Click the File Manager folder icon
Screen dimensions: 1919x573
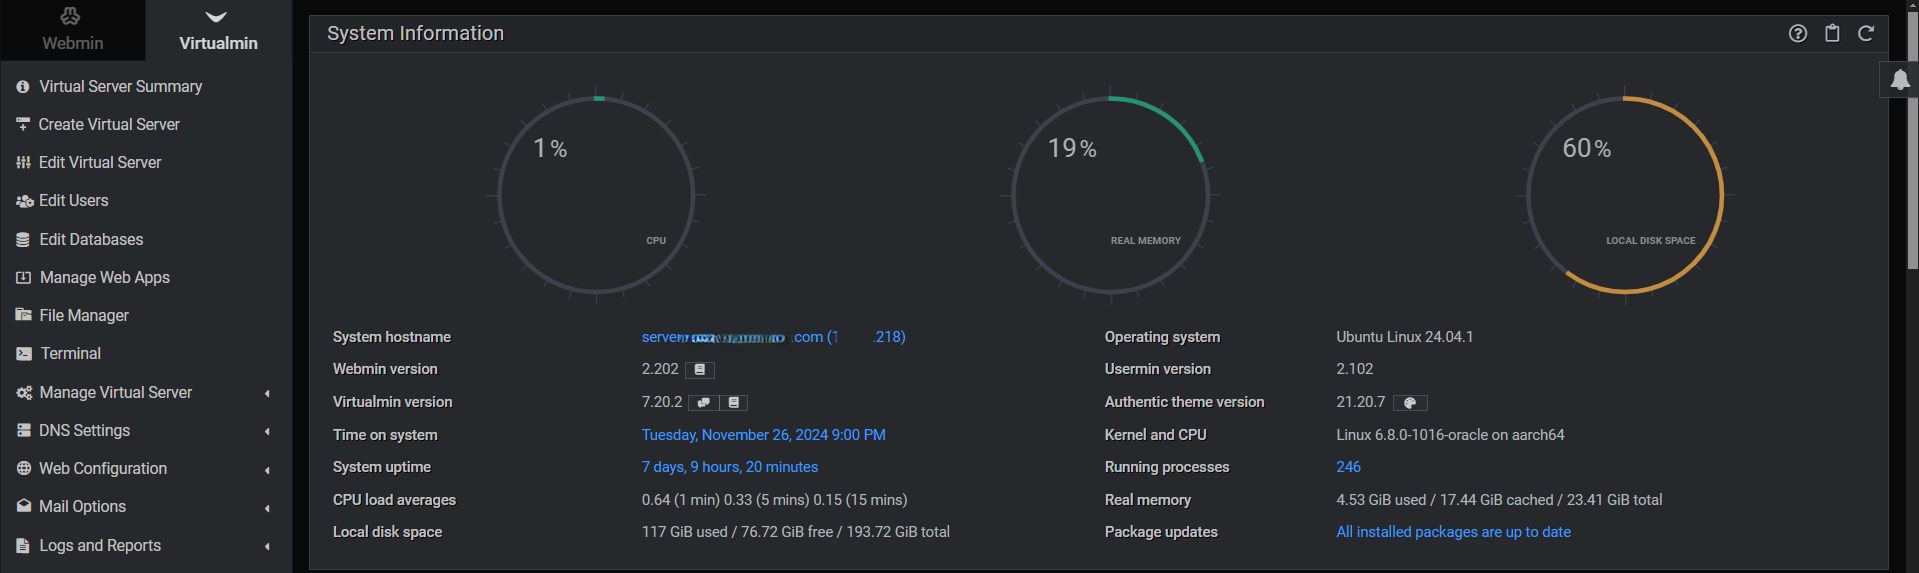pyautogui.click(x=24, y=315)
